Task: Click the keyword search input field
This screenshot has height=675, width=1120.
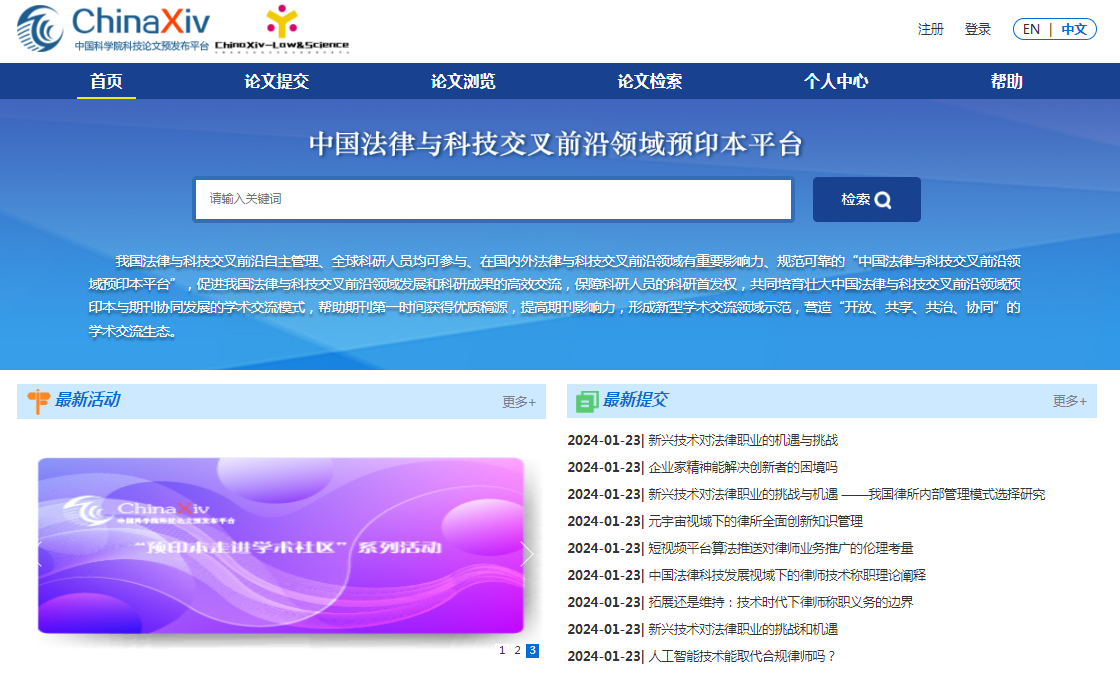Action: [x=493, y=199]
